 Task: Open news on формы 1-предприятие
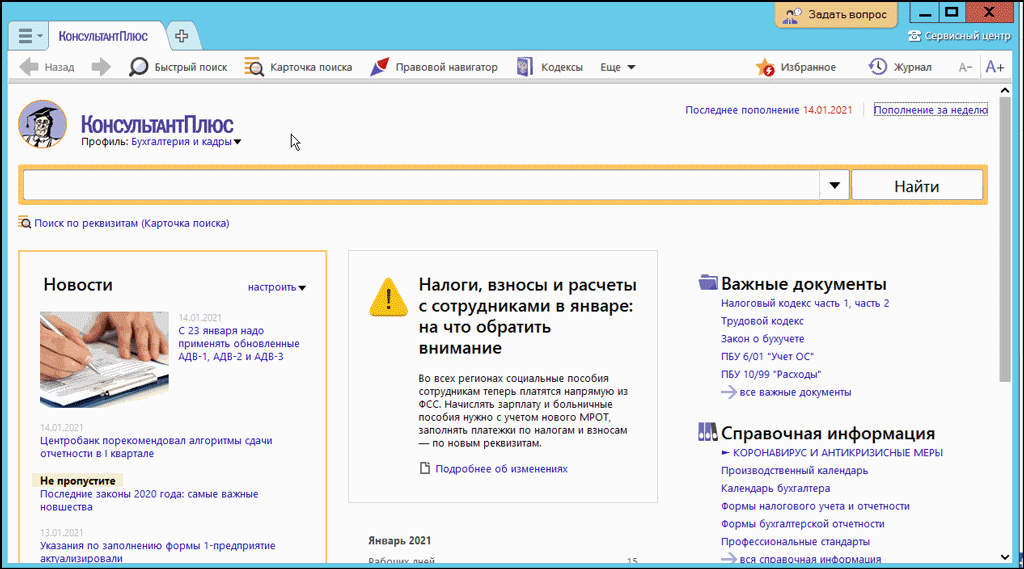pos(157,551)
